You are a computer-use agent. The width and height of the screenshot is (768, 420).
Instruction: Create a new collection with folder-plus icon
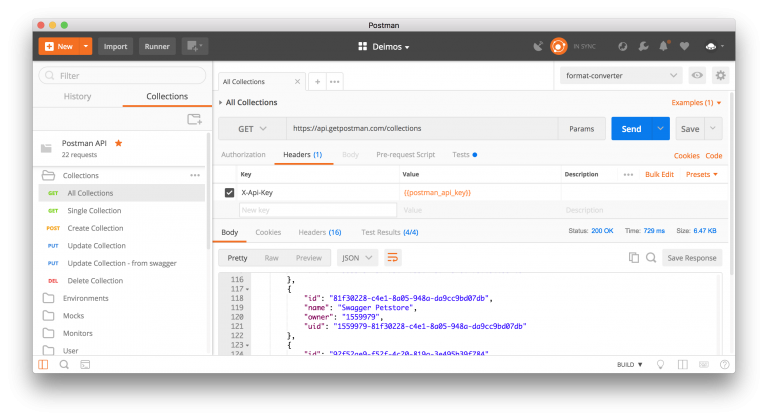pos(194,119)
